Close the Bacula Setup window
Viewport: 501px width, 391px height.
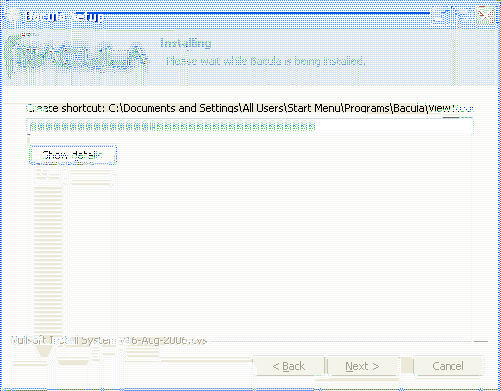(485, 16)
